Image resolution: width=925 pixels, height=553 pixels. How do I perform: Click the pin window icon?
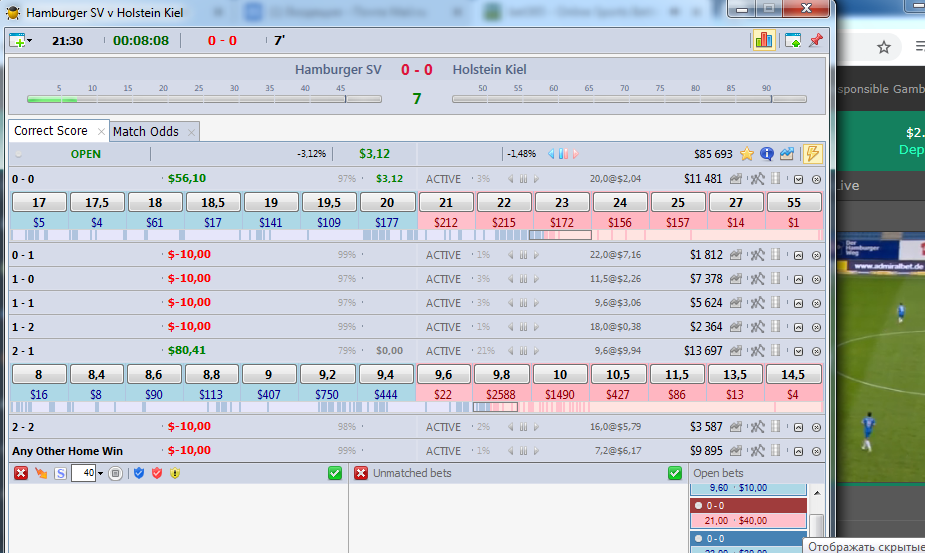coord(816,40)
